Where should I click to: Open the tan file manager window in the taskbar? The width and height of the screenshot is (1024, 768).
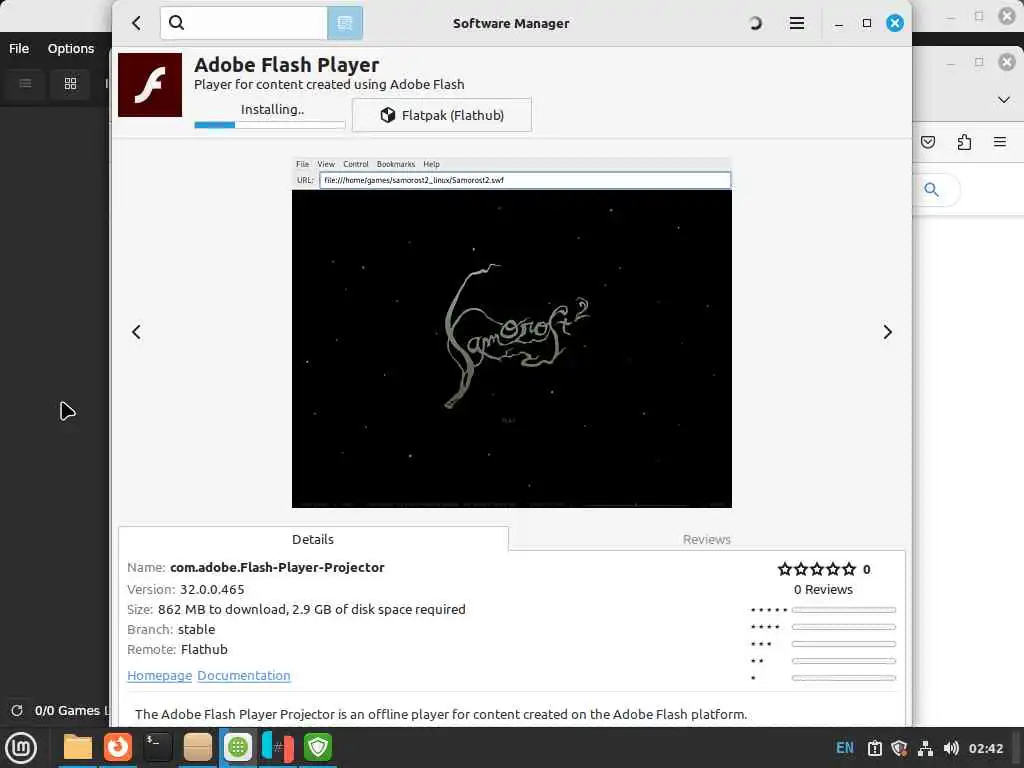197,747
